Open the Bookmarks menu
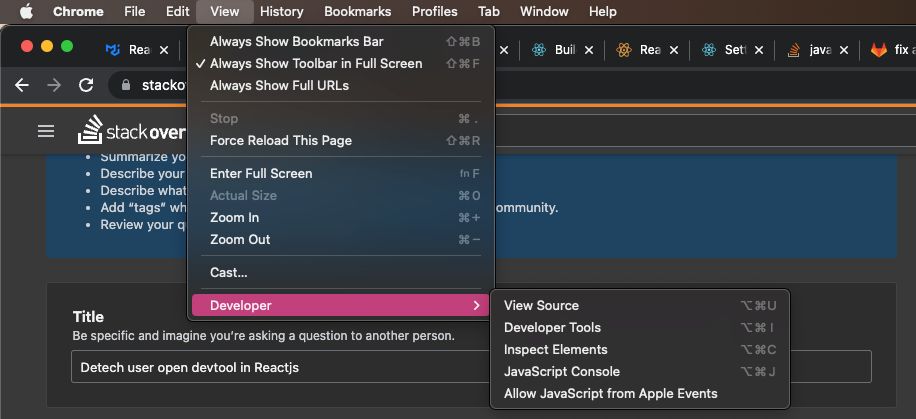Image resolution: width=916 pixels, height=419 pixels. pyautogui.click(x=358, y=11)
